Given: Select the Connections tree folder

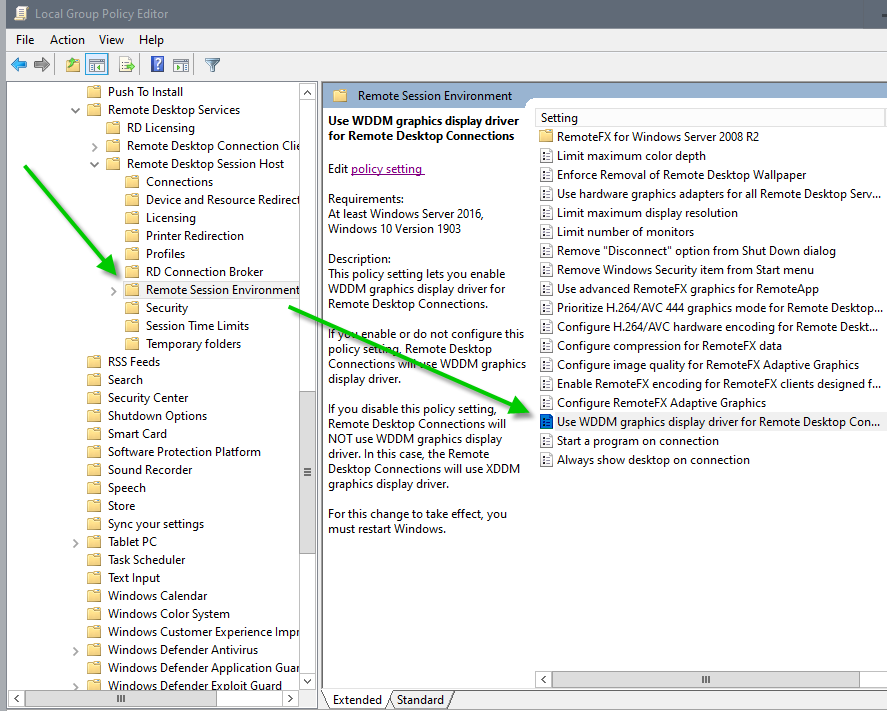Looking at the screenshot, I should (x=179, y=182).
